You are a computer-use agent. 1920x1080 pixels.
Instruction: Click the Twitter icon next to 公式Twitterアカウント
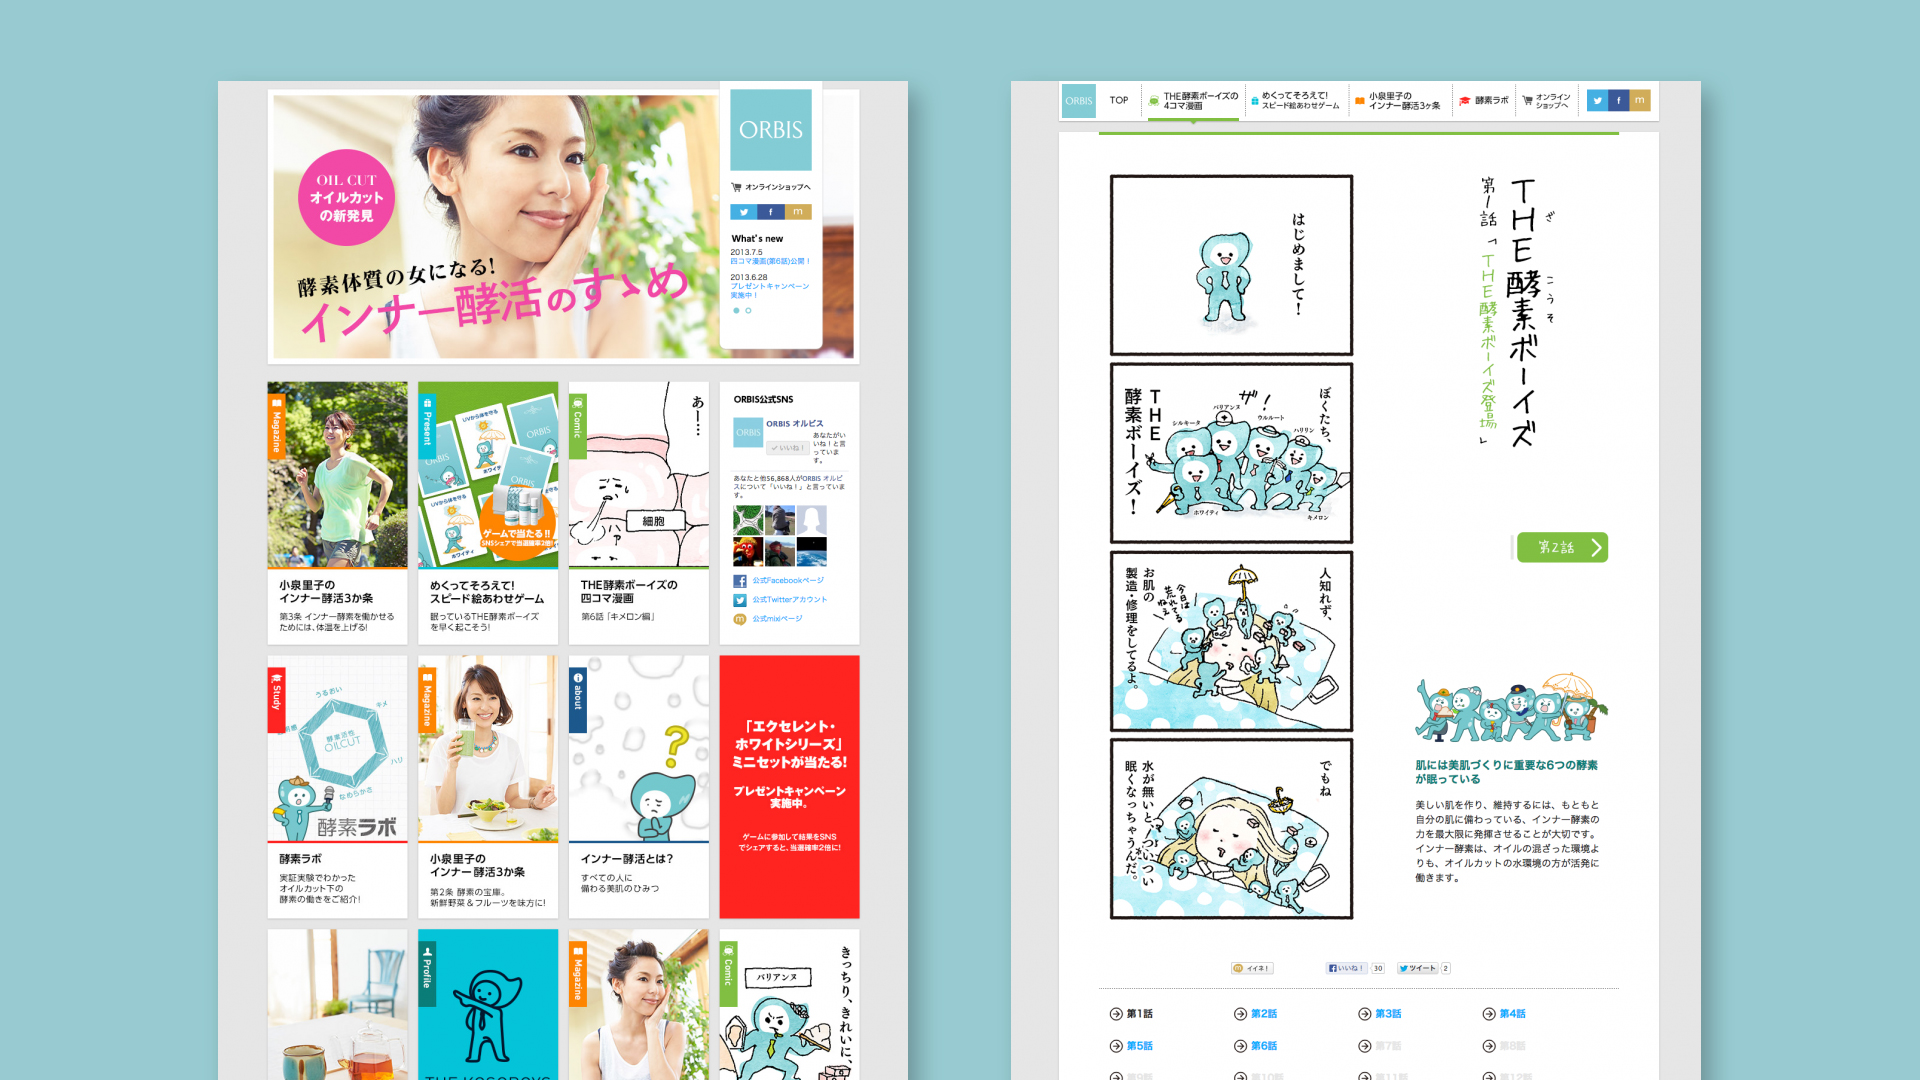click(740, 600)
